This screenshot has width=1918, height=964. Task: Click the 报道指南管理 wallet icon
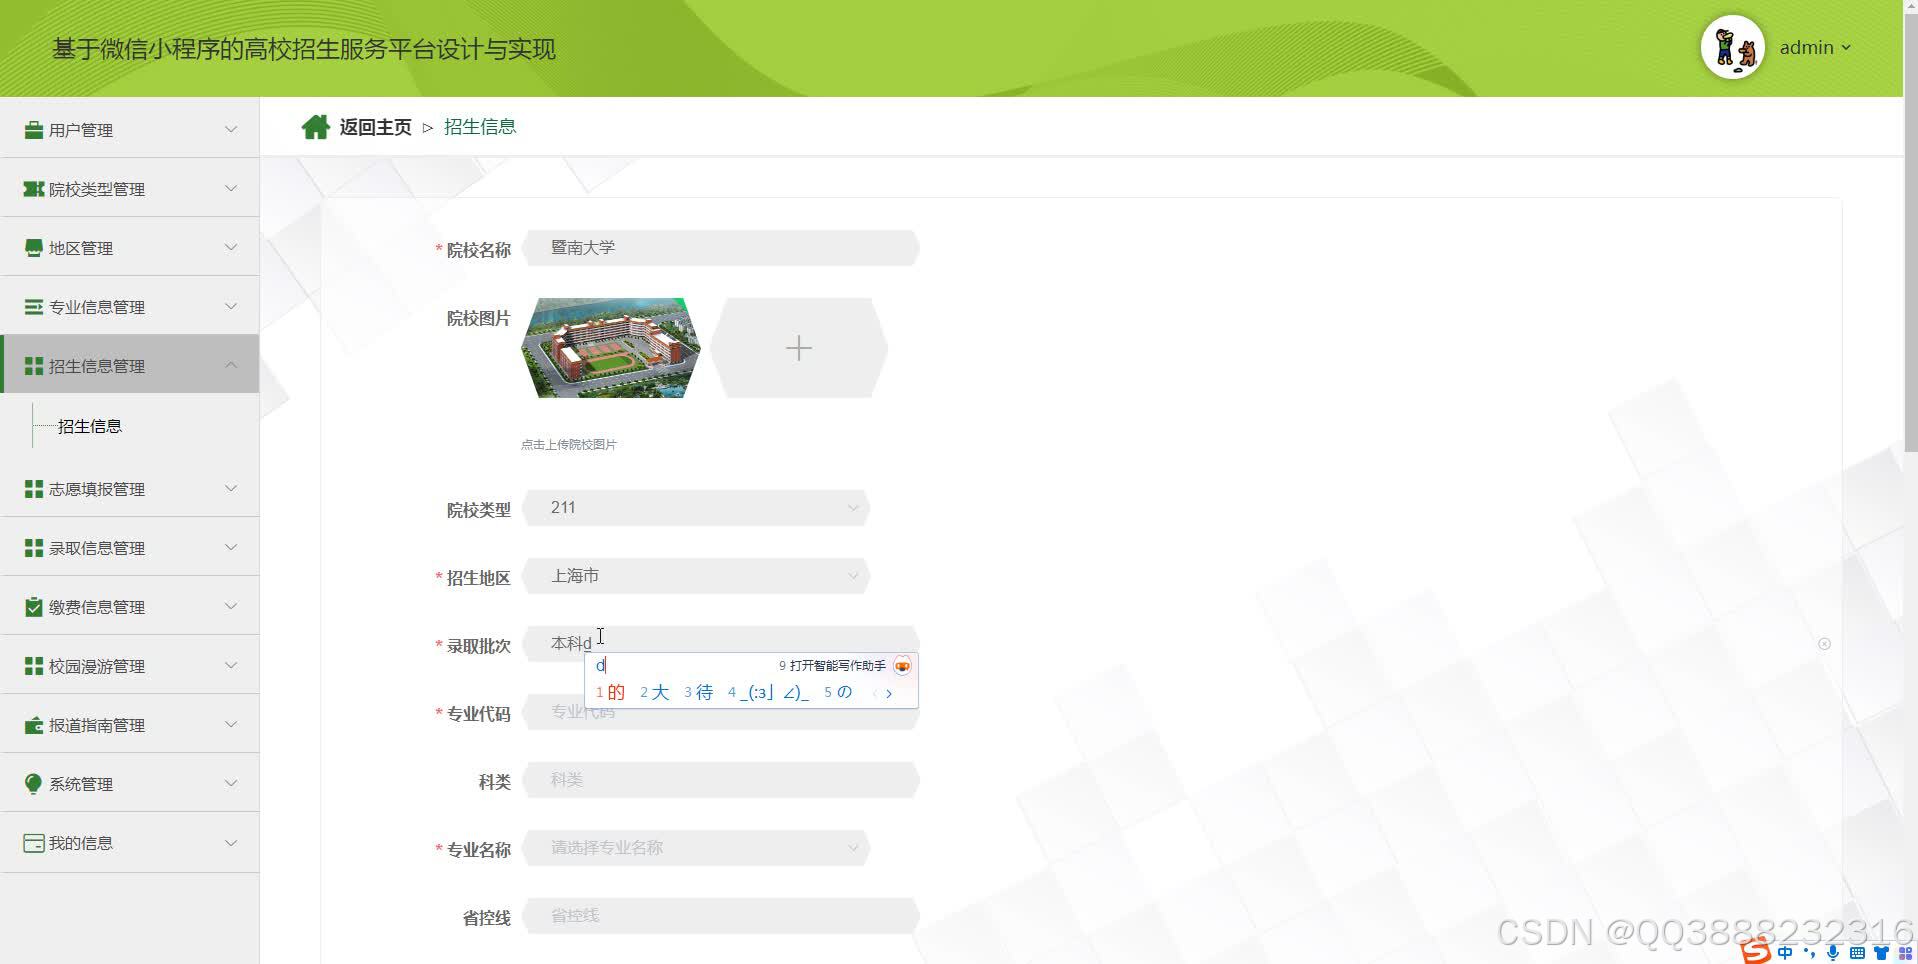point(33,725)
